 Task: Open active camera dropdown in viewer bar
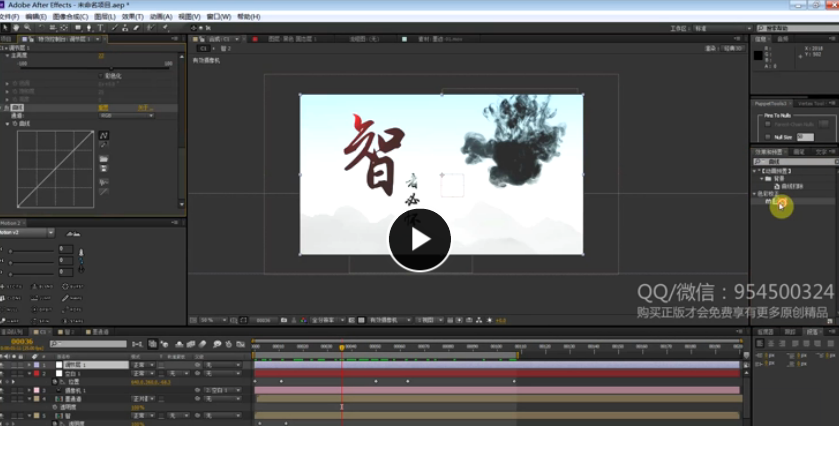coord(390,320)
